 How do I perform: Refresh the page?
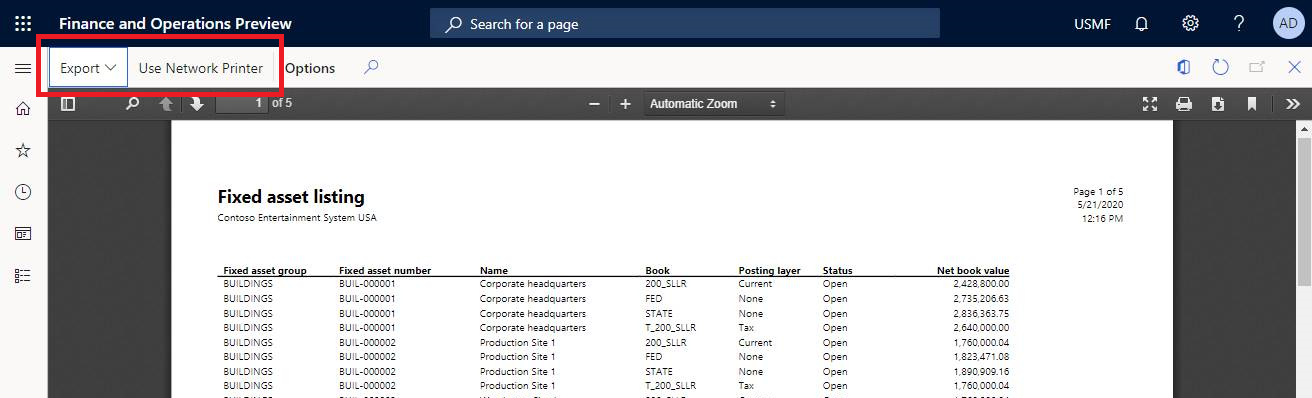[x=1220, y=67]
